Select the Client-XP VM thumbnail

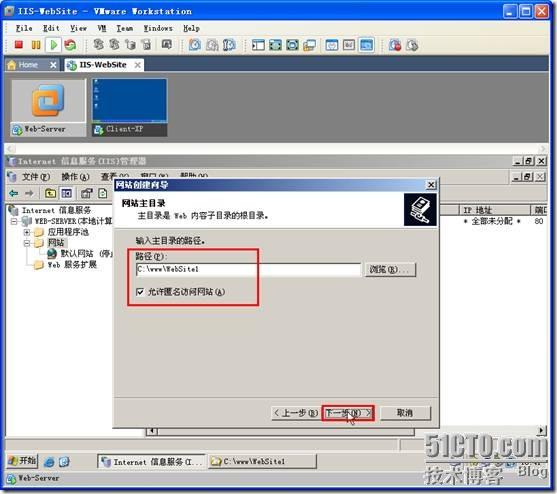130,108
